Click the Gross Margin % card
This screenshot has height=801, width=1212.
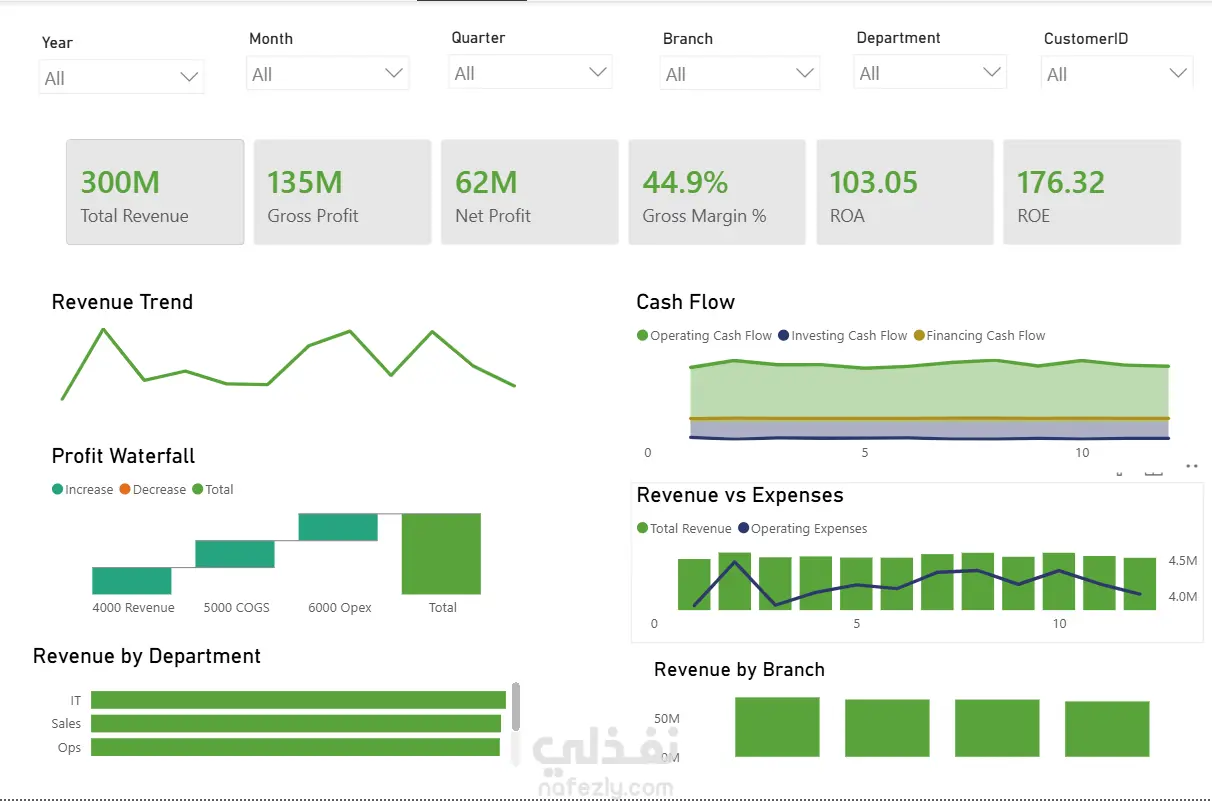click(x=717, y=192)
